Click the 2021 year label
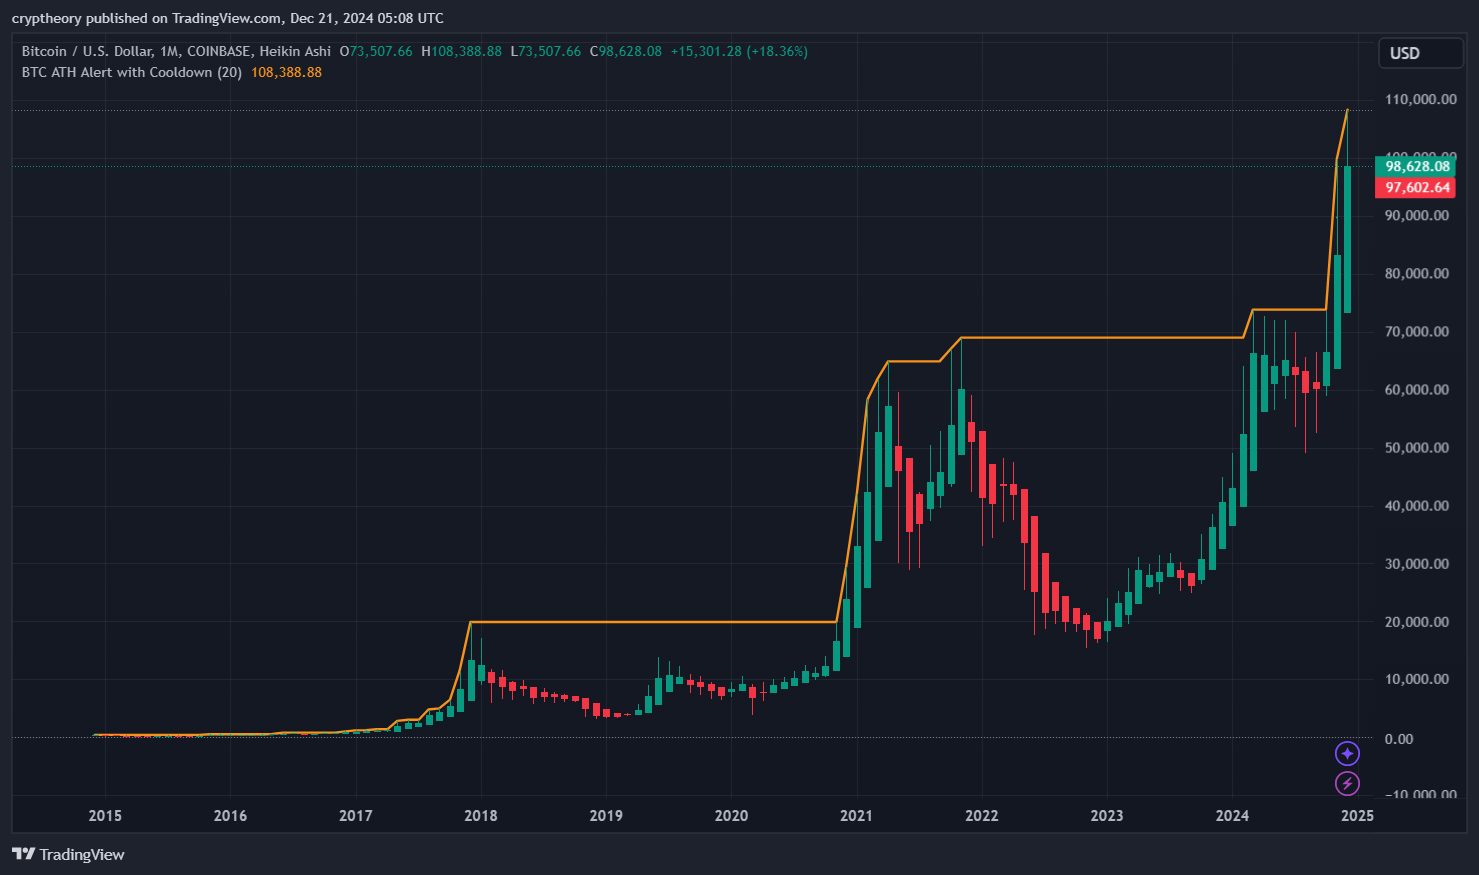1479x875 pixels. (856, 815)
